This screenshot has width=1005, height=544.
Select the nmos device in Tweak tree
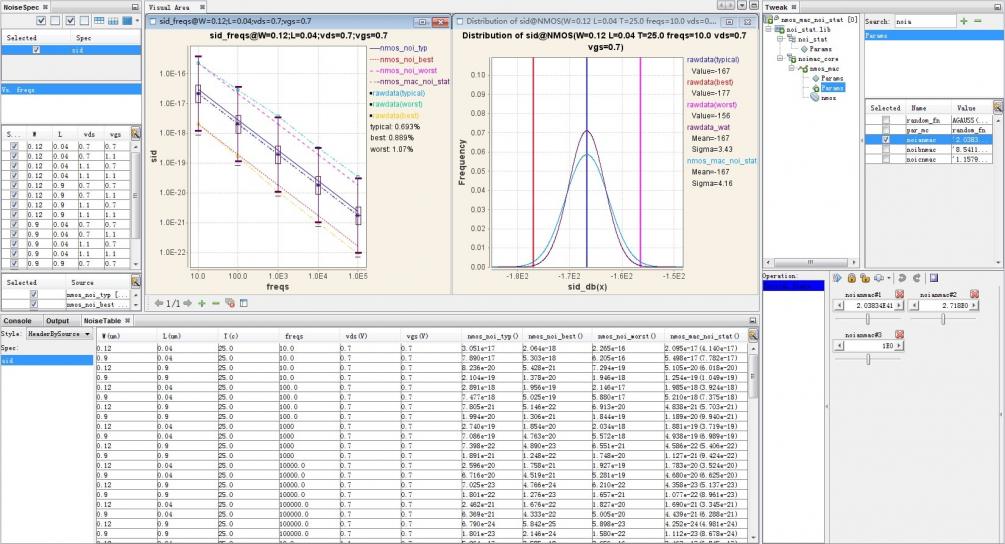827,97
